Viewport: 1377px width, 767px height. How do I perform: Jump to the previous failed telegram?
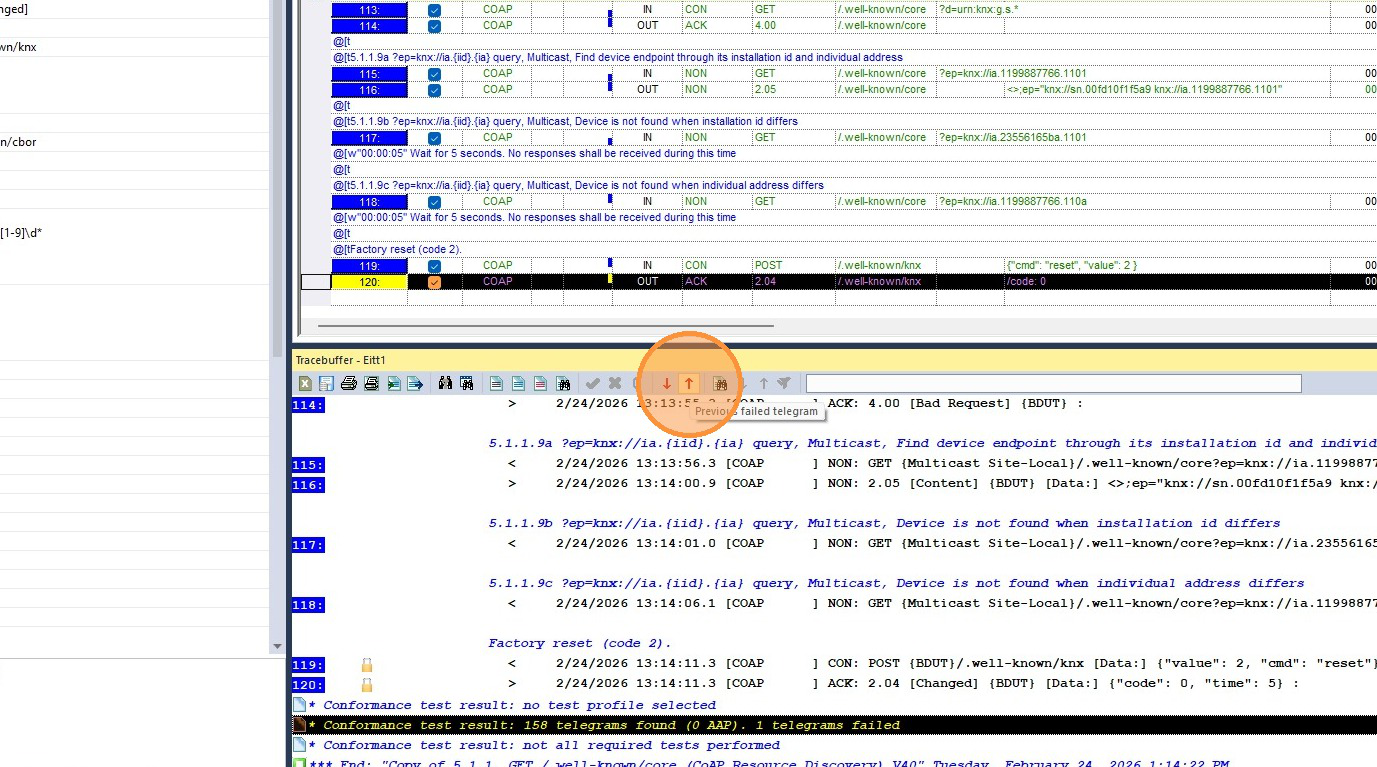coord(688,383)
